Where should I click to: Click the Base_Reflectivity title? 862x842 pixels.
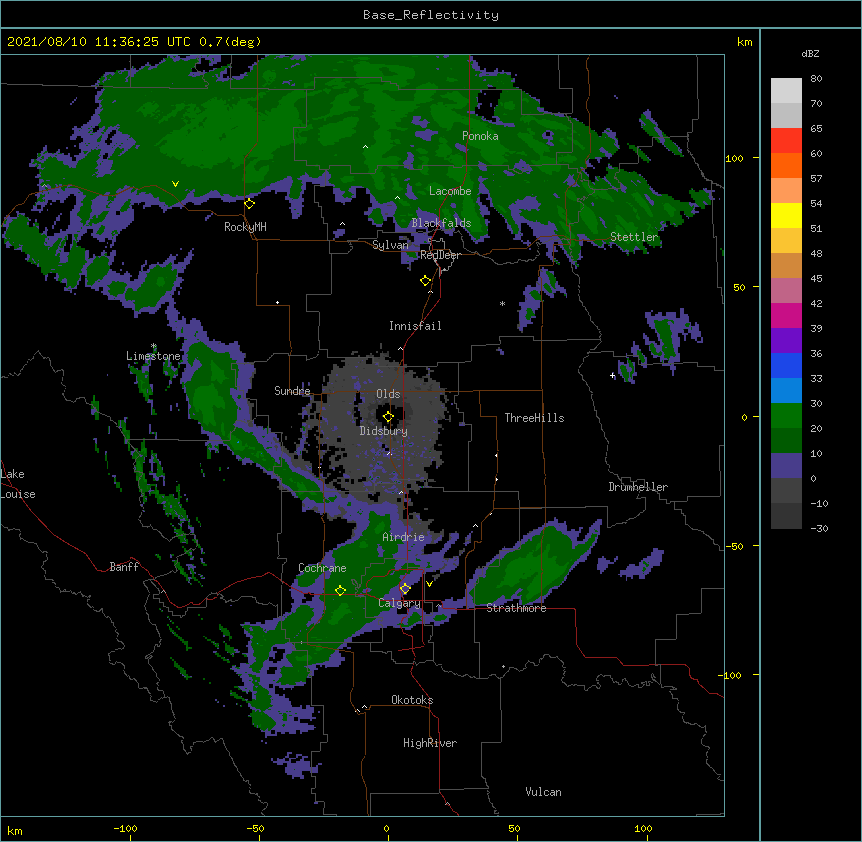[x=431, y=15]
